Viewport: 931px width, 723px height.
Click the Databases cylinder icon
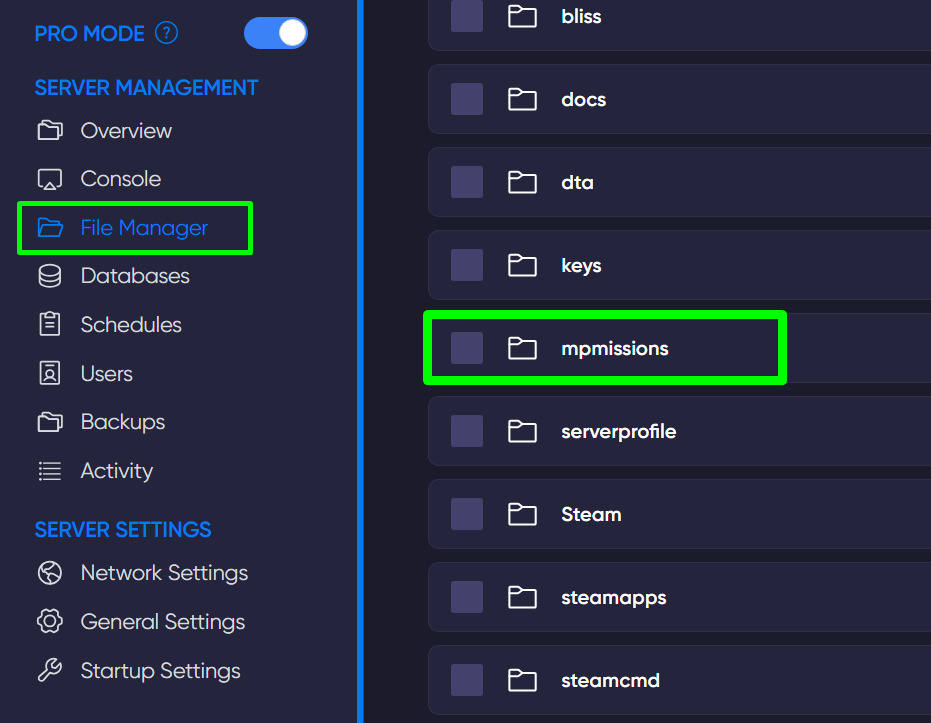[x=50, y=276]
